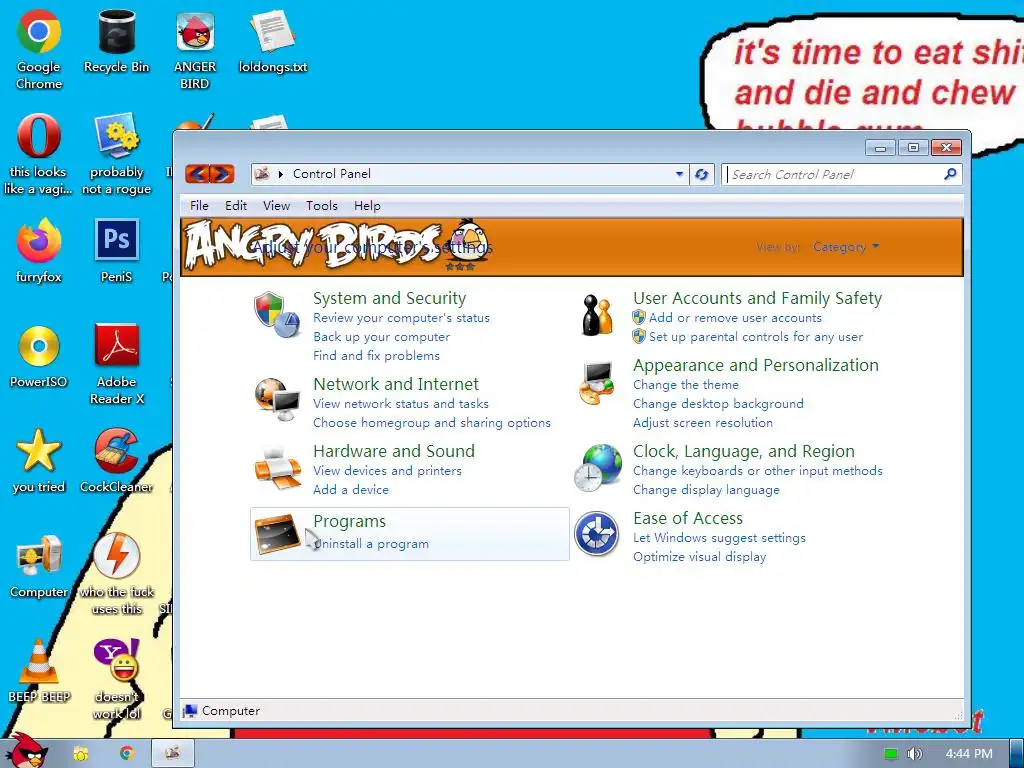Screen dimensions: 1024x768
Task: Click the volume speaker tray icon
Action: (914, 754)
